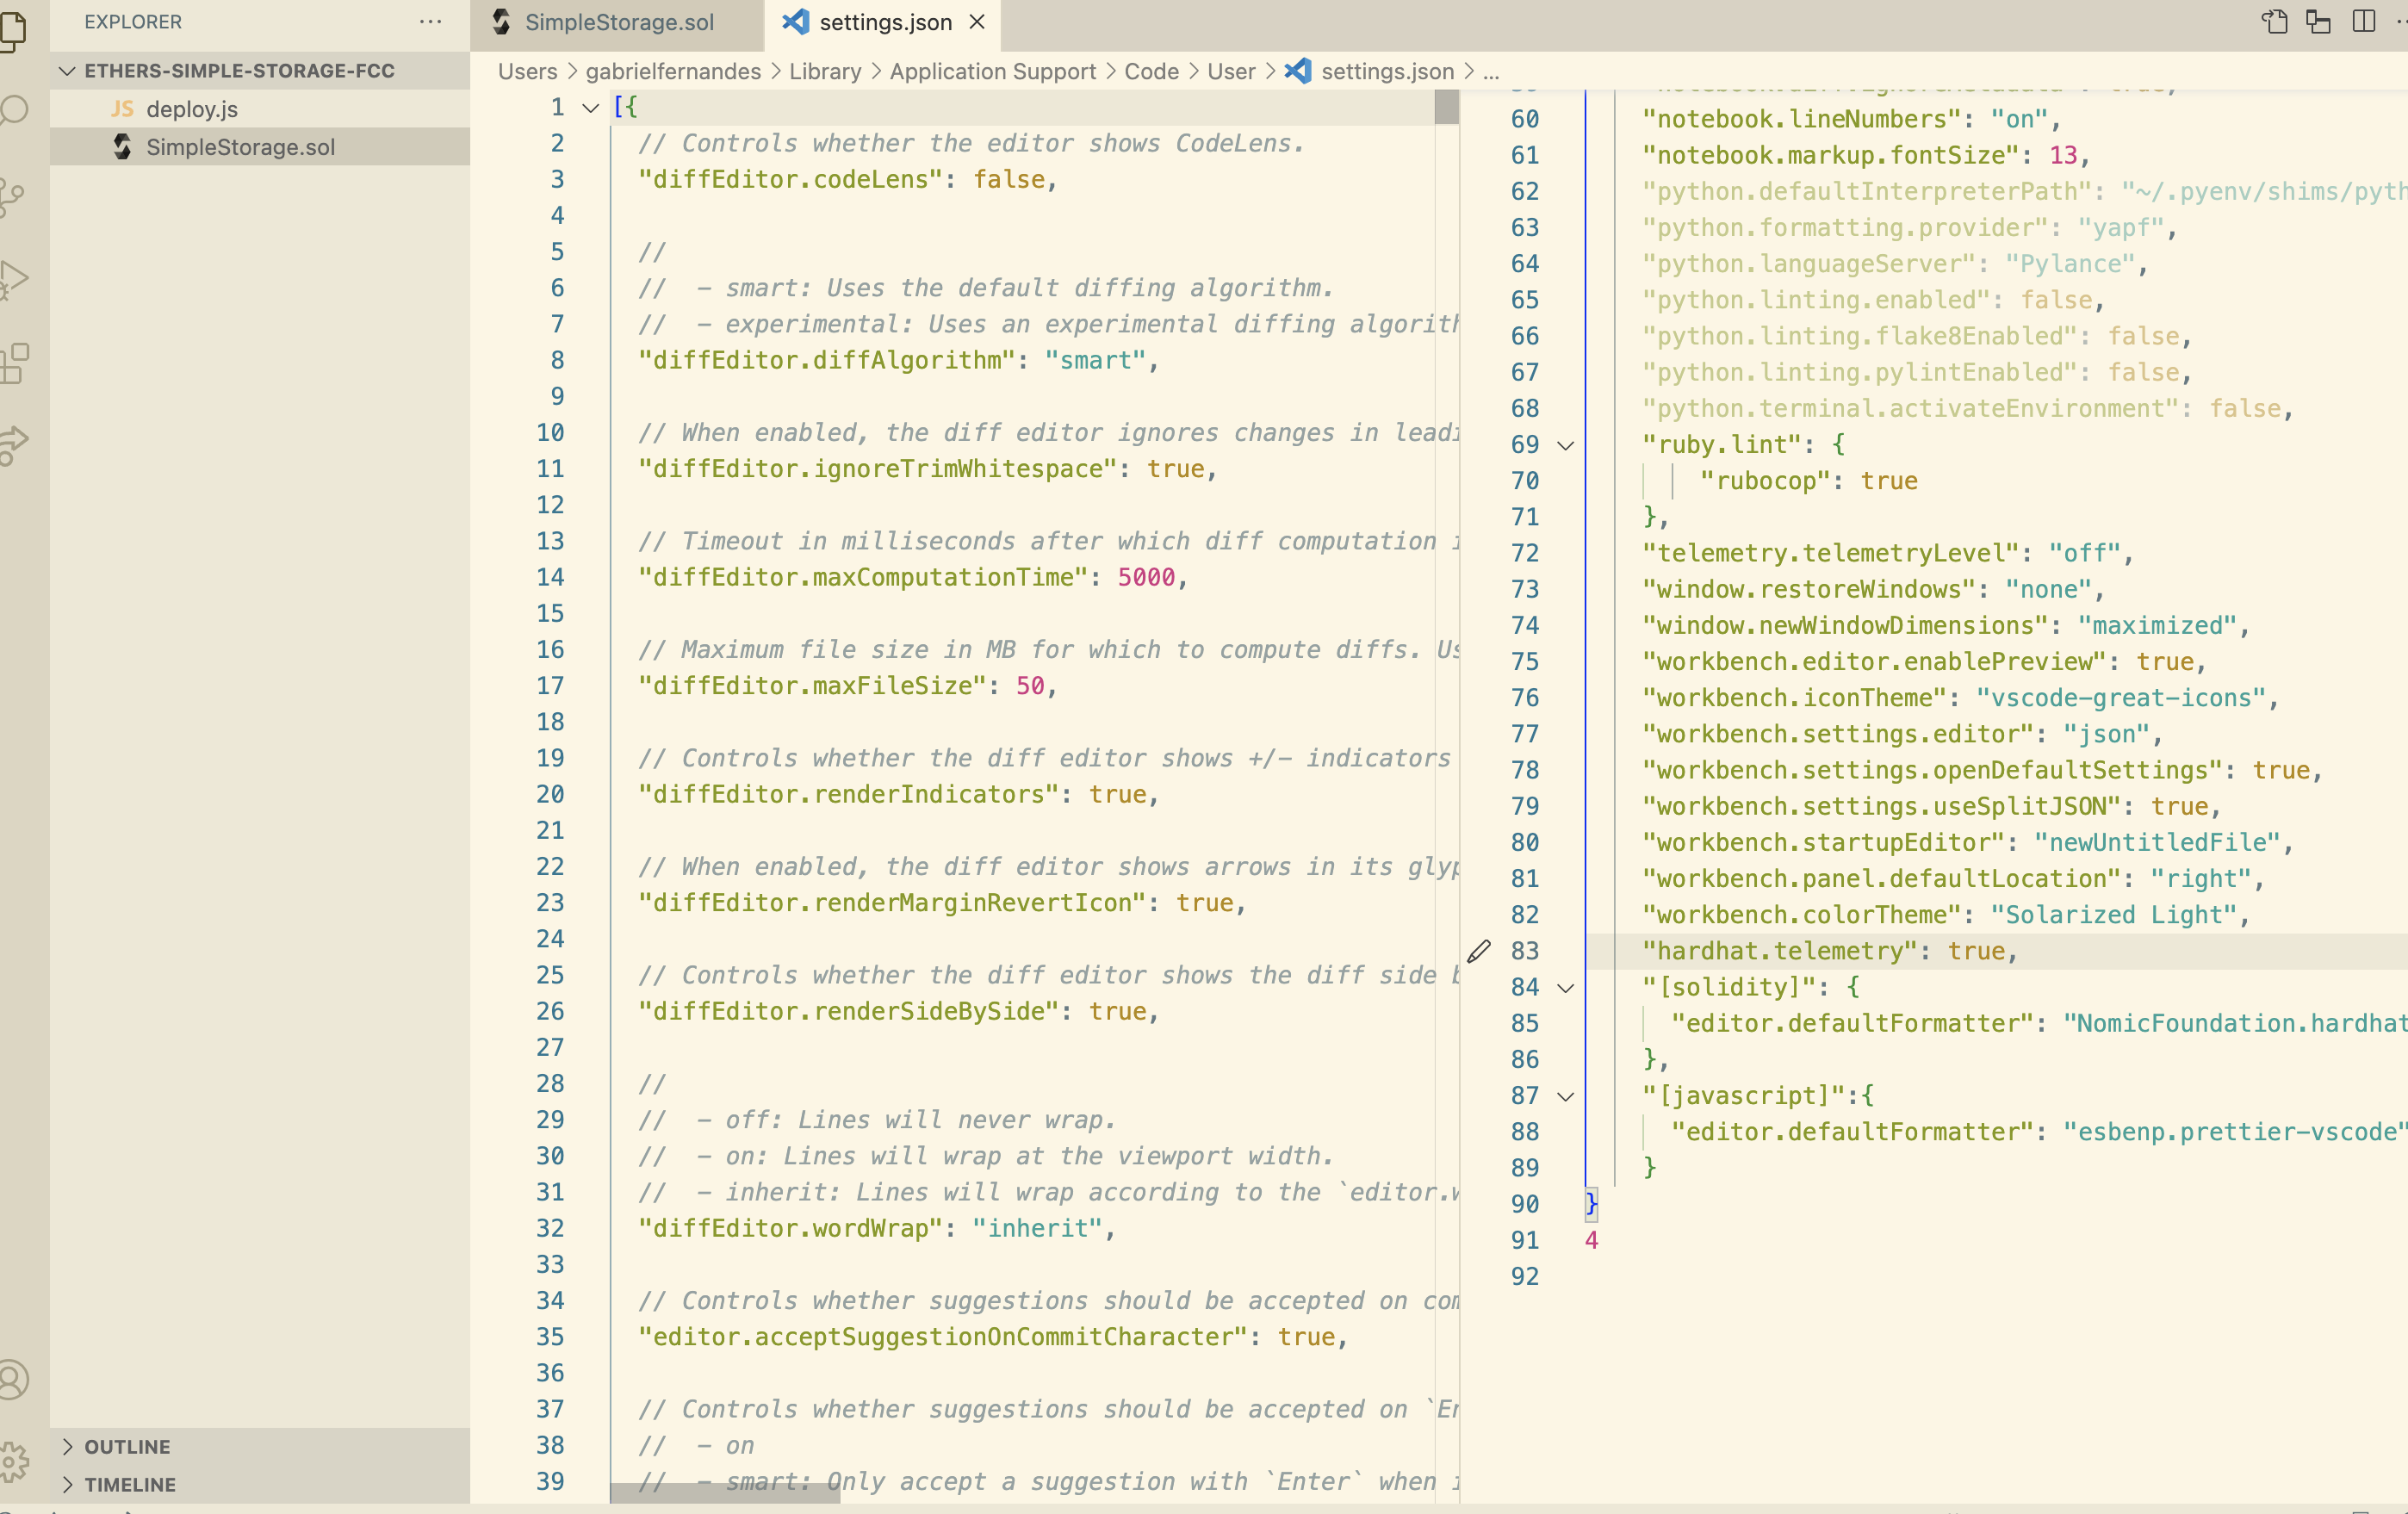Screen dimensions: 2408x1514
Task: Click the Library breadcrumb
Action: pos(825,71)
